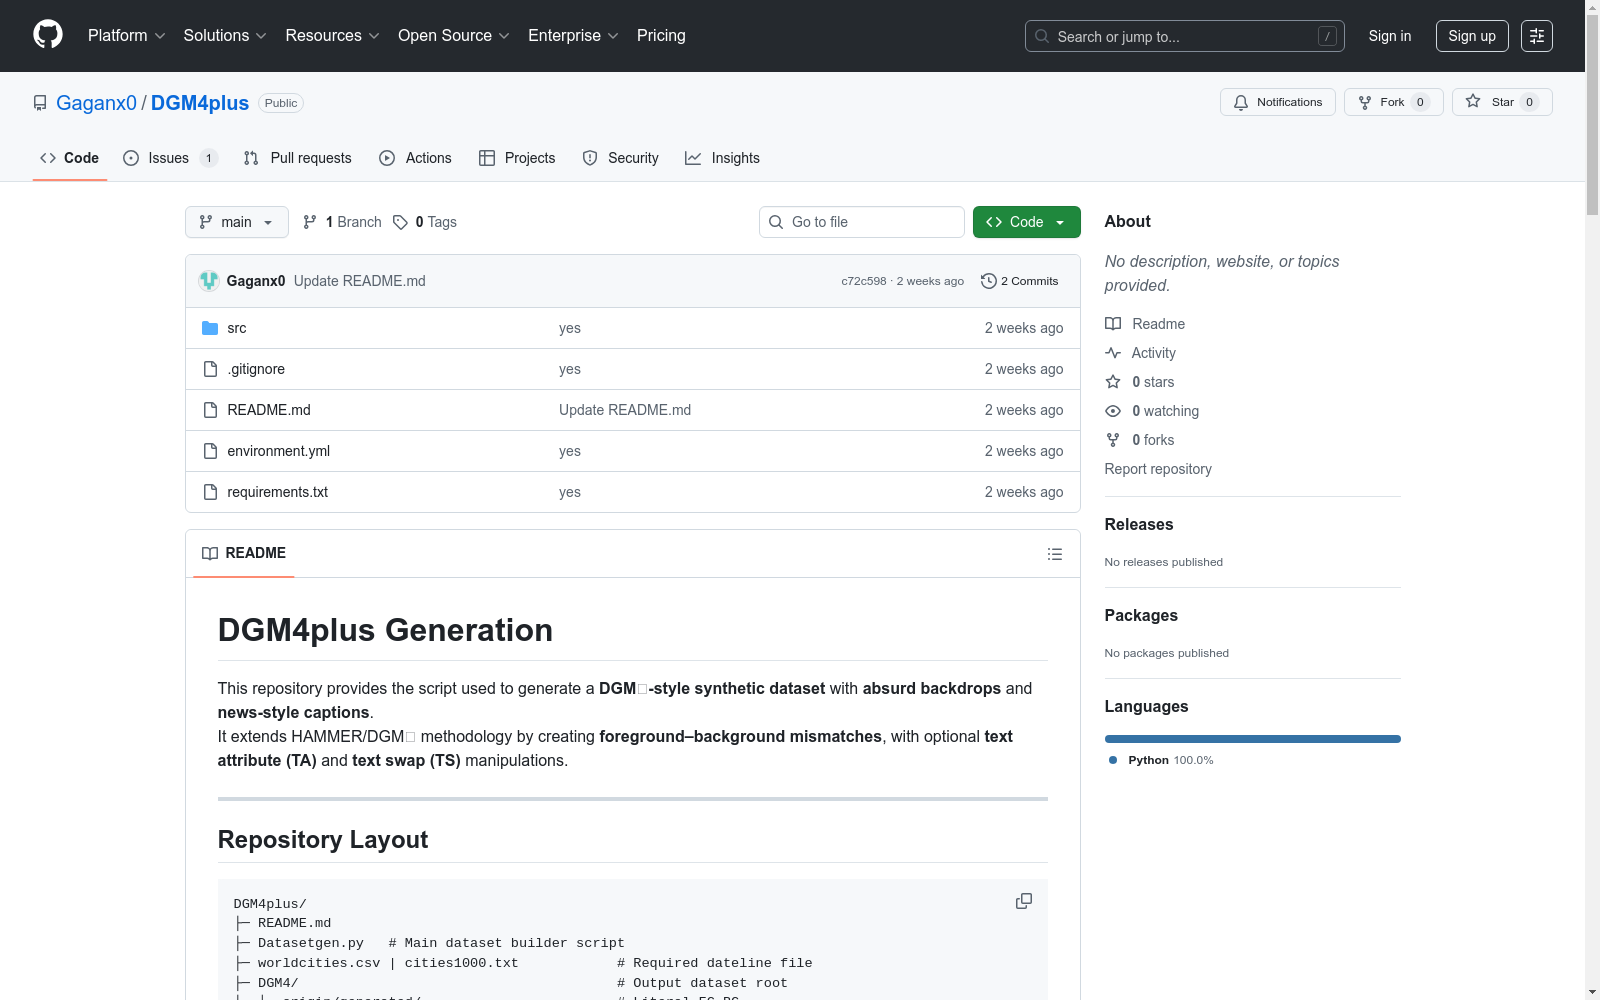Click the Python languages progress bar
Screen dimensions: 1600x1000
pos(1252,739)
